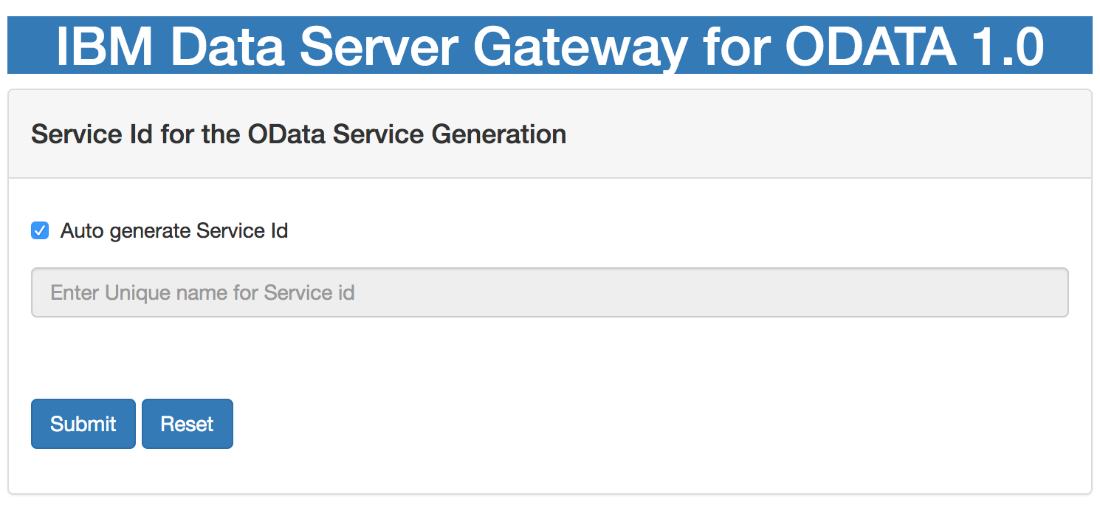Viewport: 1100px width, 508px height.
Task: Click the Submit button
Action: [x=83, y=424]
